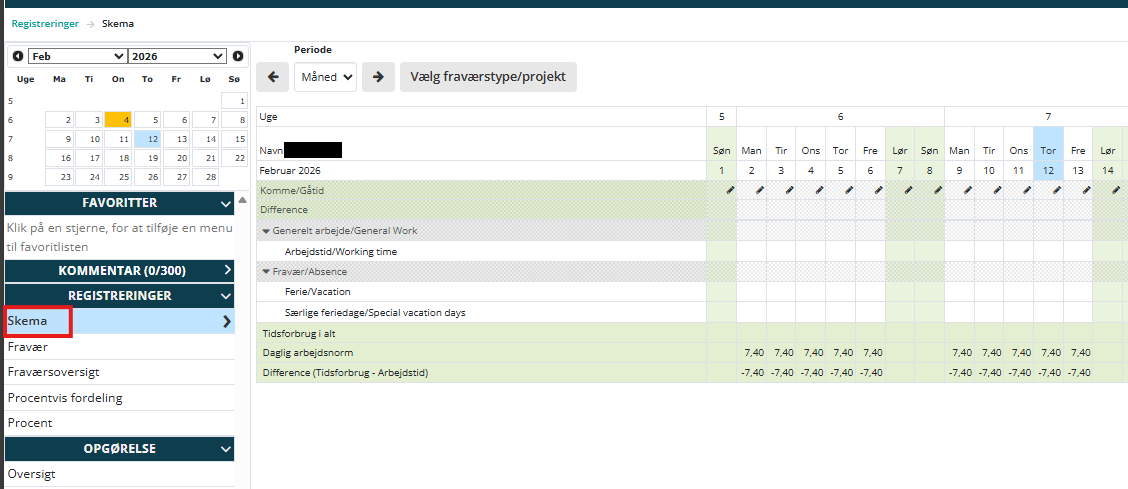
Task: Go to previous month in mini calendar
Action: pyautogui.click(x=18, y=57)
